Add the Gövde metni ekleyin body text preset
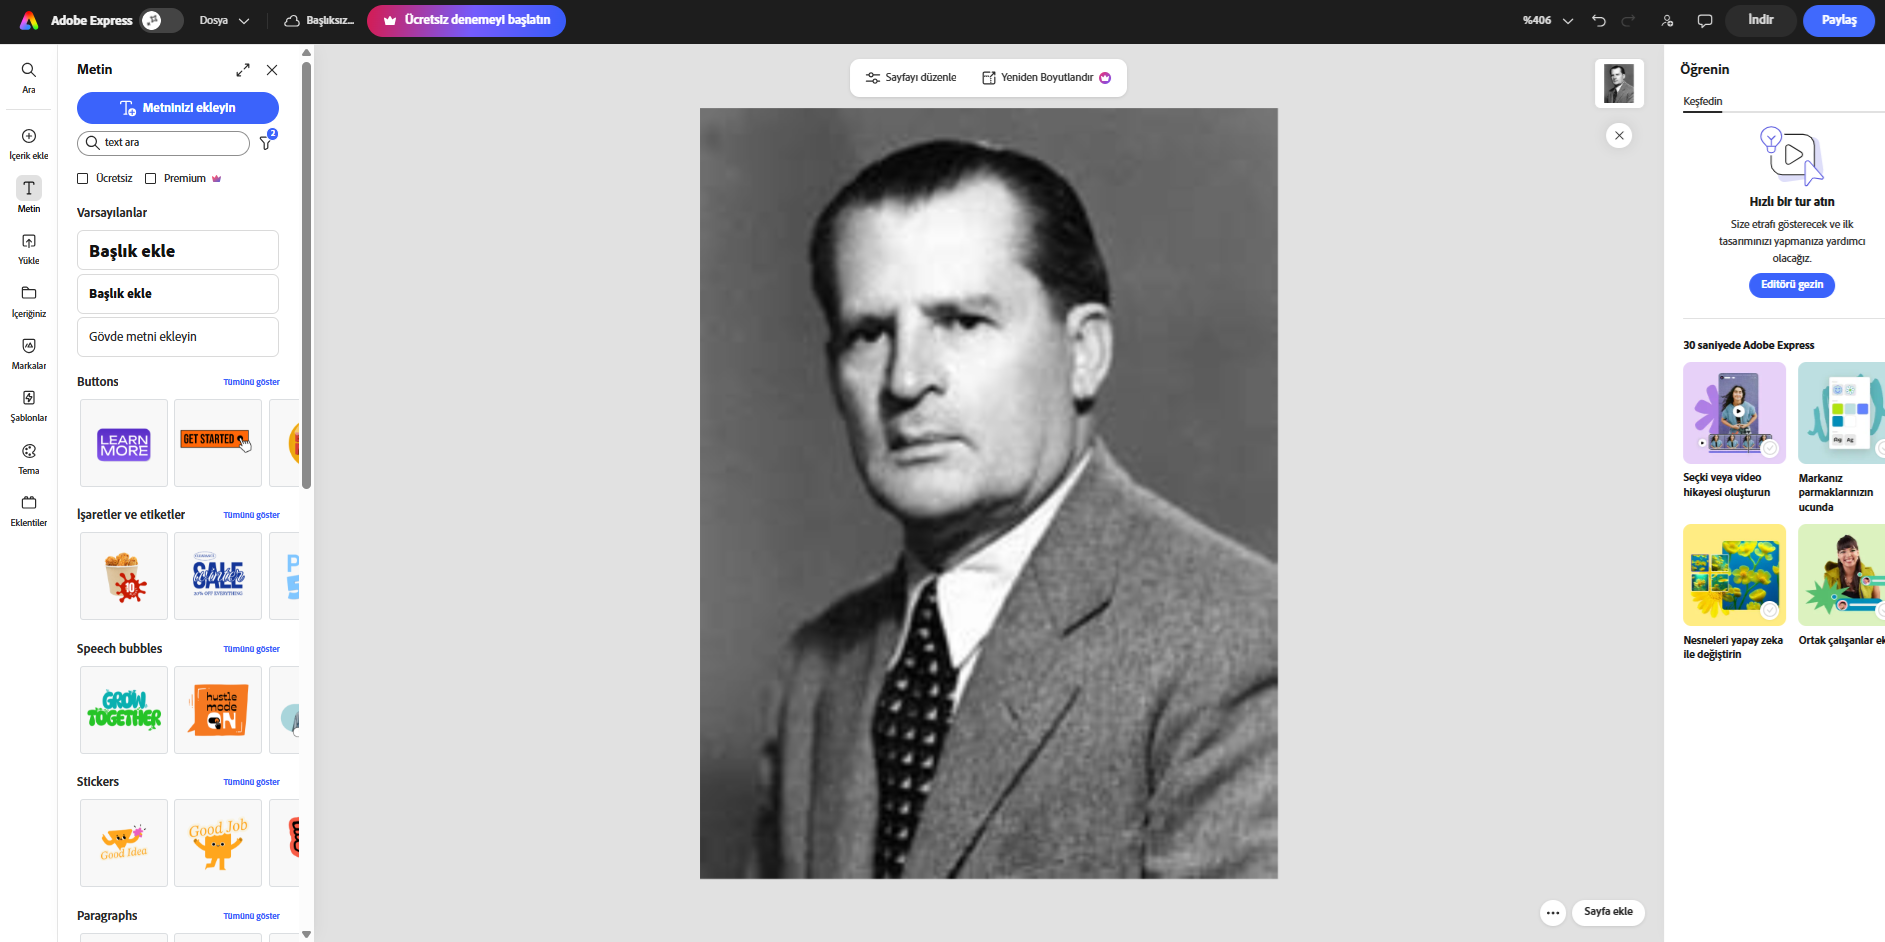 (178, 337)
